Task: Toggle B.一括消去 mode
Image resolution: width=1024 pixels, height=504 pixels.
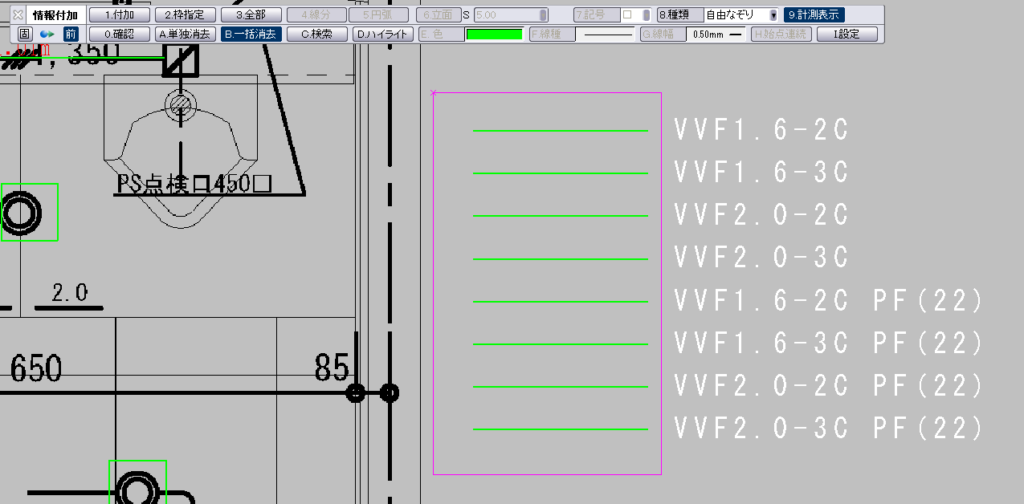Action: coord(250,34)
